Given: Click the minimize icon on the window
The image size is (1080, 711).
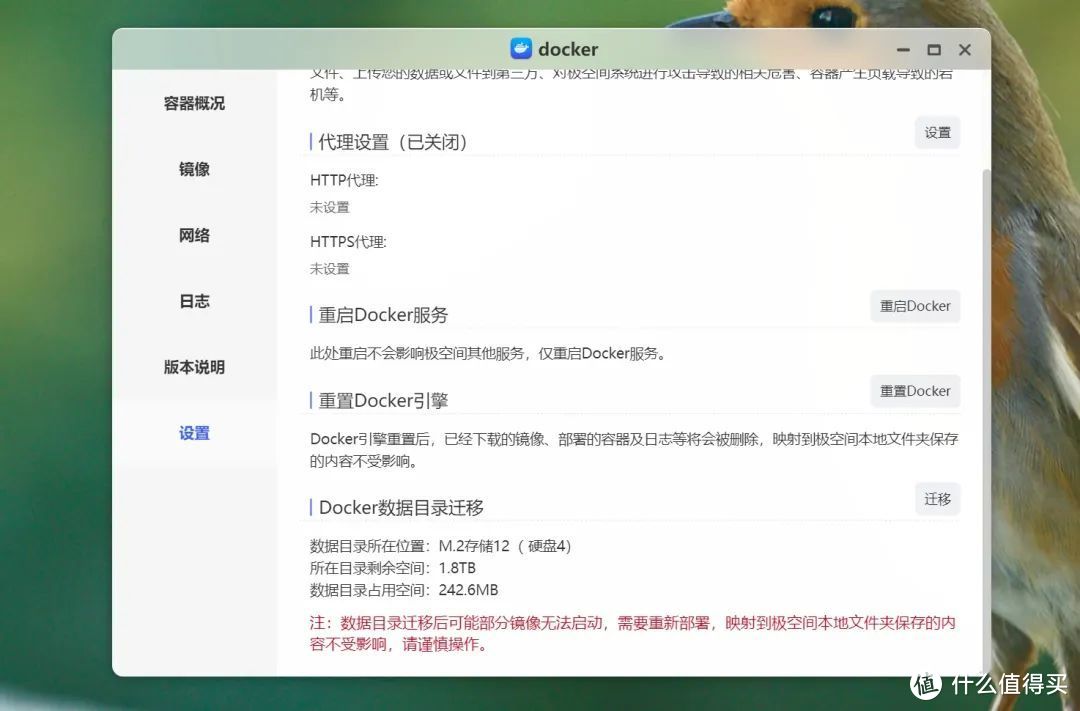Looking at the screenshot, I should (x=902, y=49).
